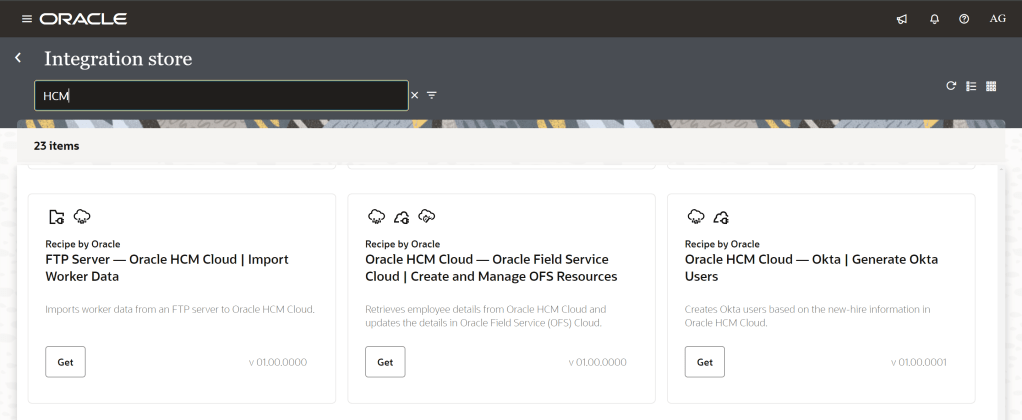This screenshot has height=420, width=1022.
Task: Open the hamburger navigation menu
Action: coord(27,19)
